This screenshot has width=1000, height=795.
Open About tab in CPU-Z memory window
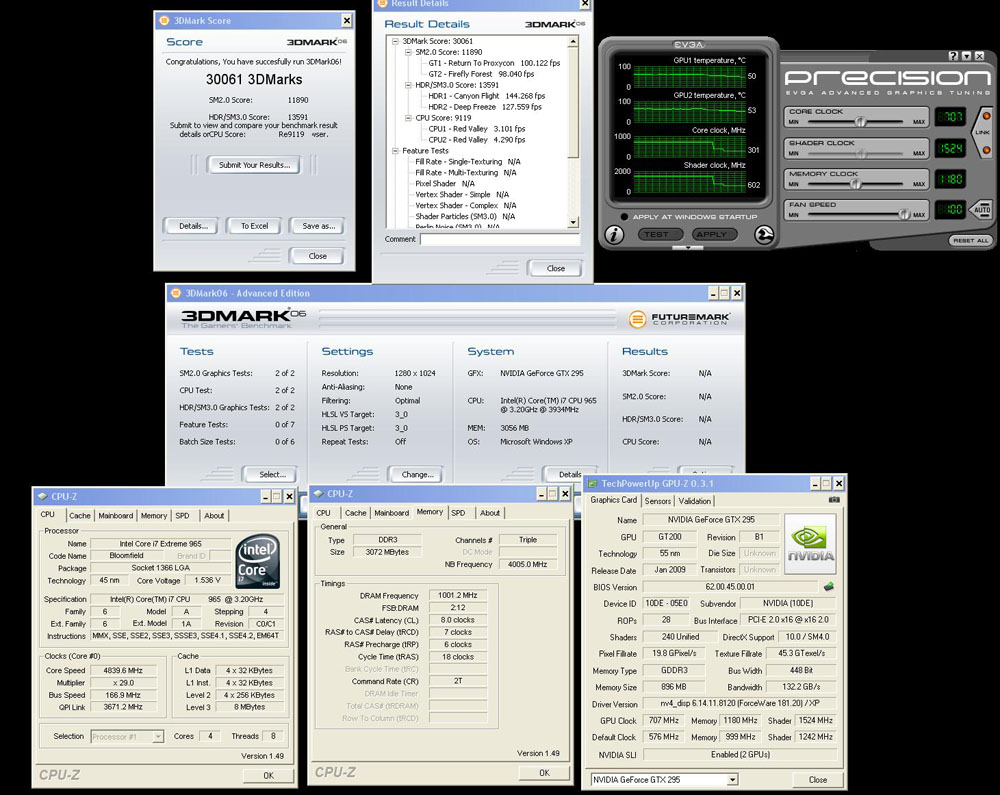coord(490,513)
